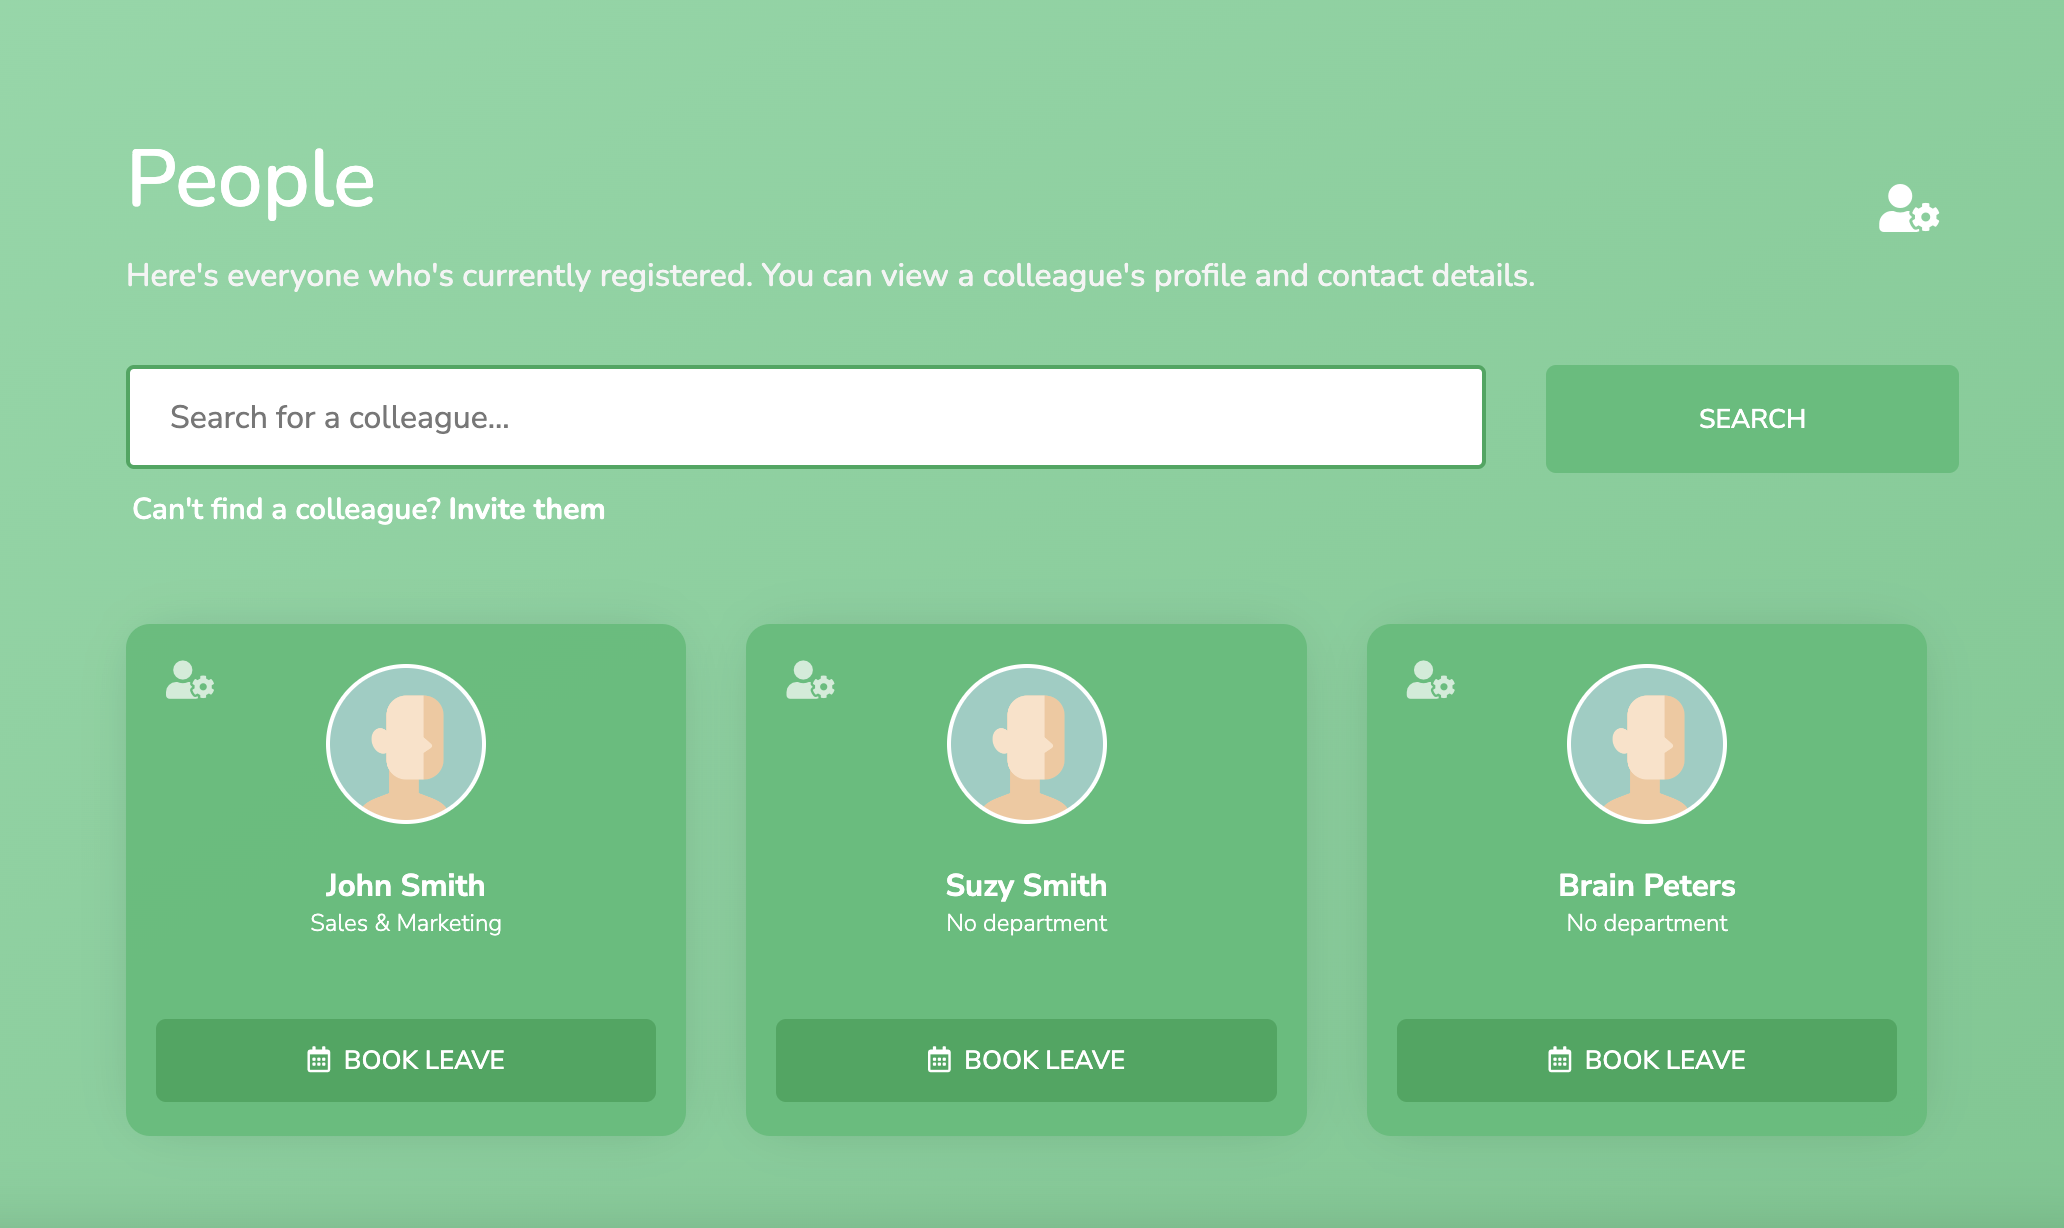The height and width of the screenshot is (1228, 2064).
Task: Open John Smith's profile picture
Action: tap(405, 744)
